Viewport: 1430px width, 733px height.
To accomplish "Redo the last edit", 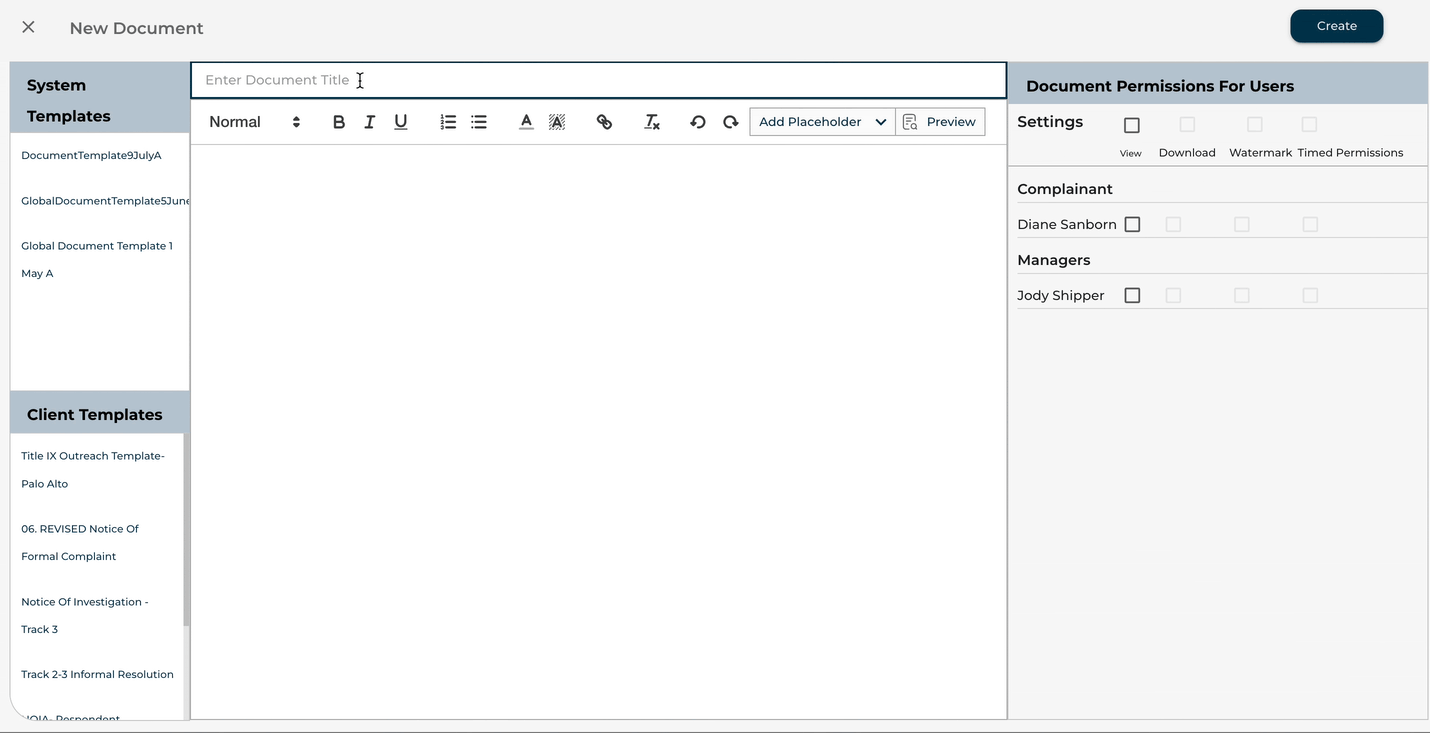I will [731, 122].
